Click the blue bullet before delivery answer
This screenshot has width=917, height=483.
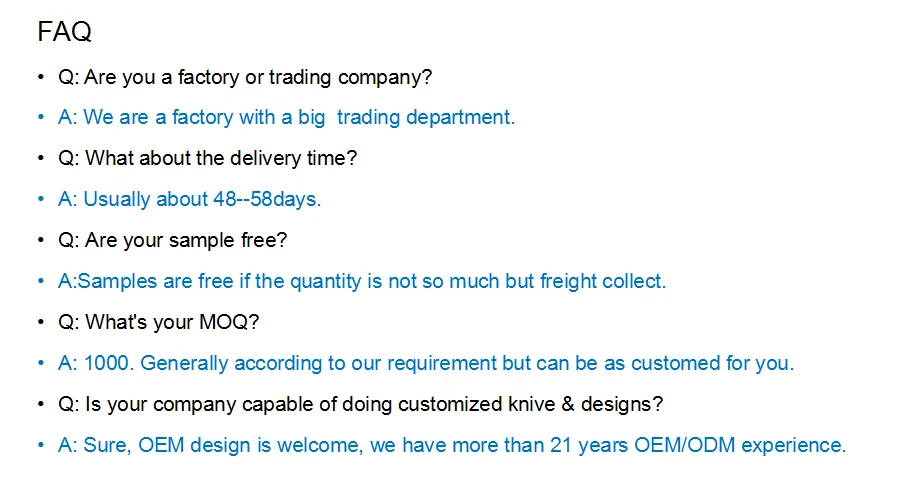40,199
